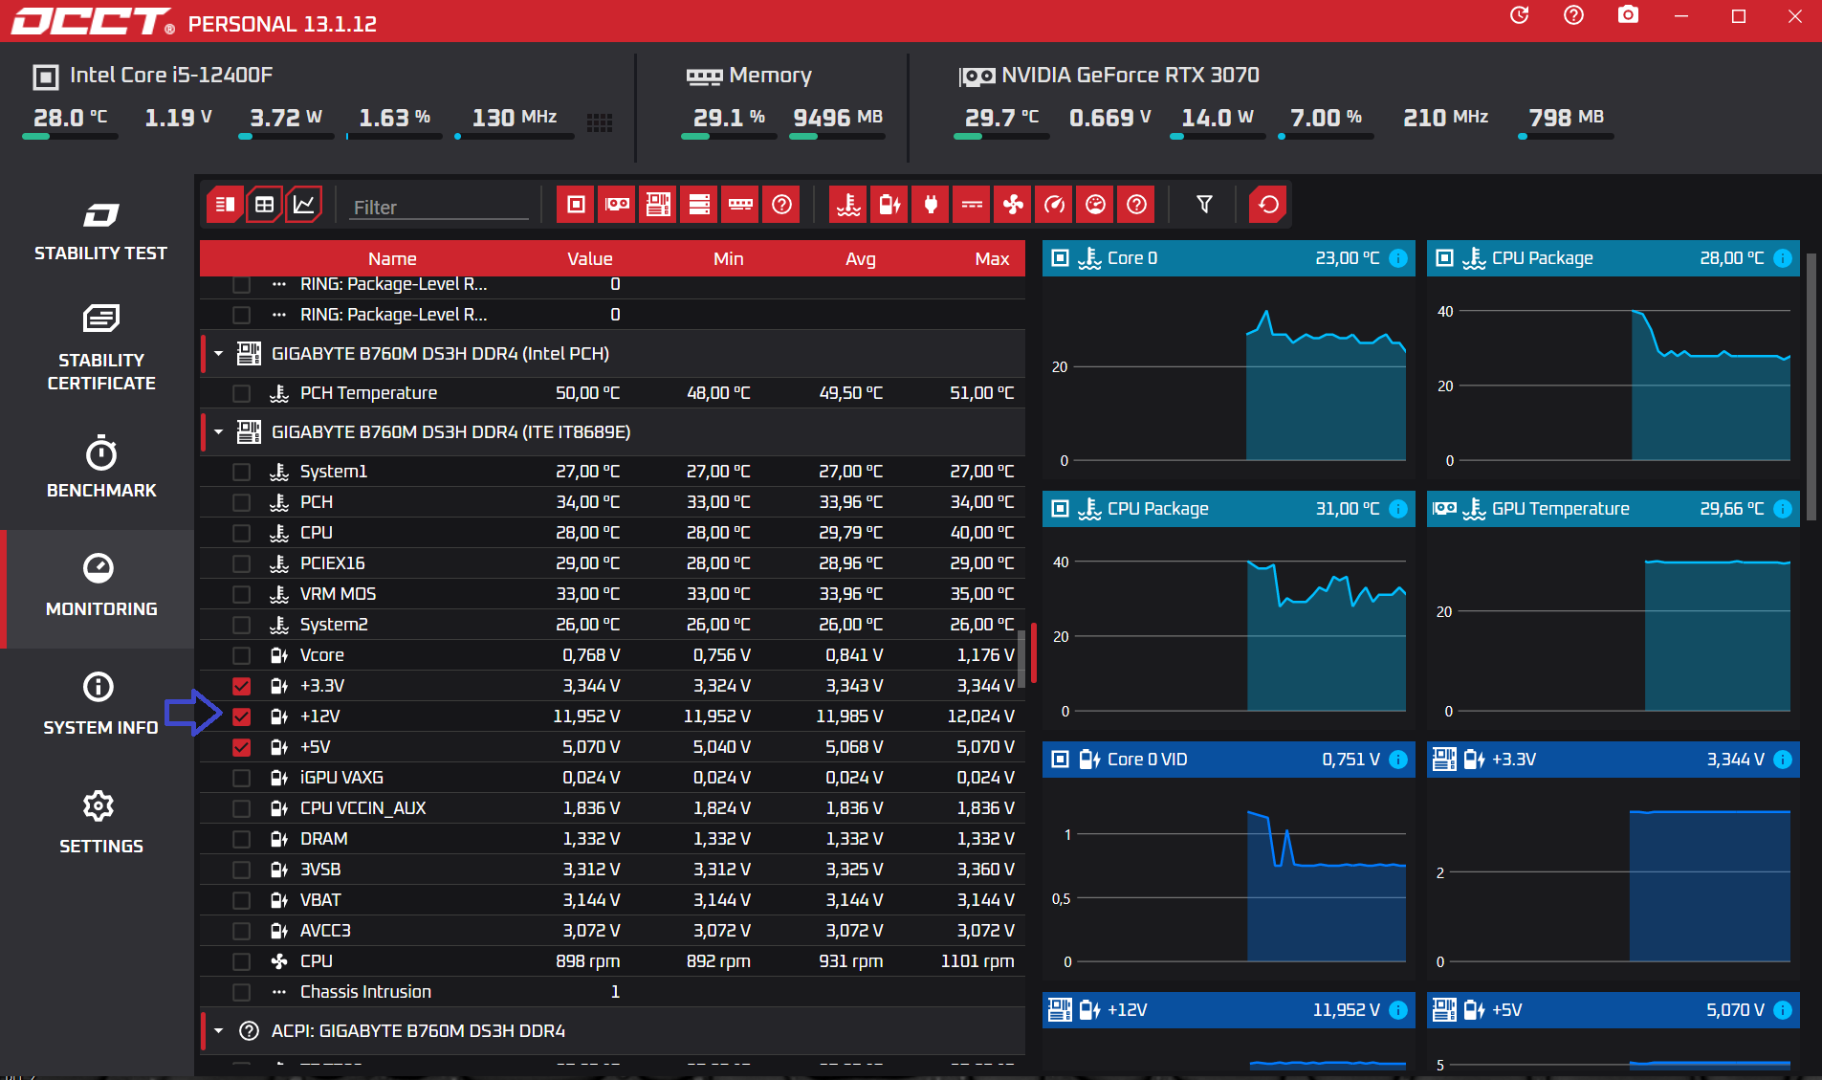Open Stability Certificate section
This screenshot has width=1822, height=1080.
coord(100,348)
